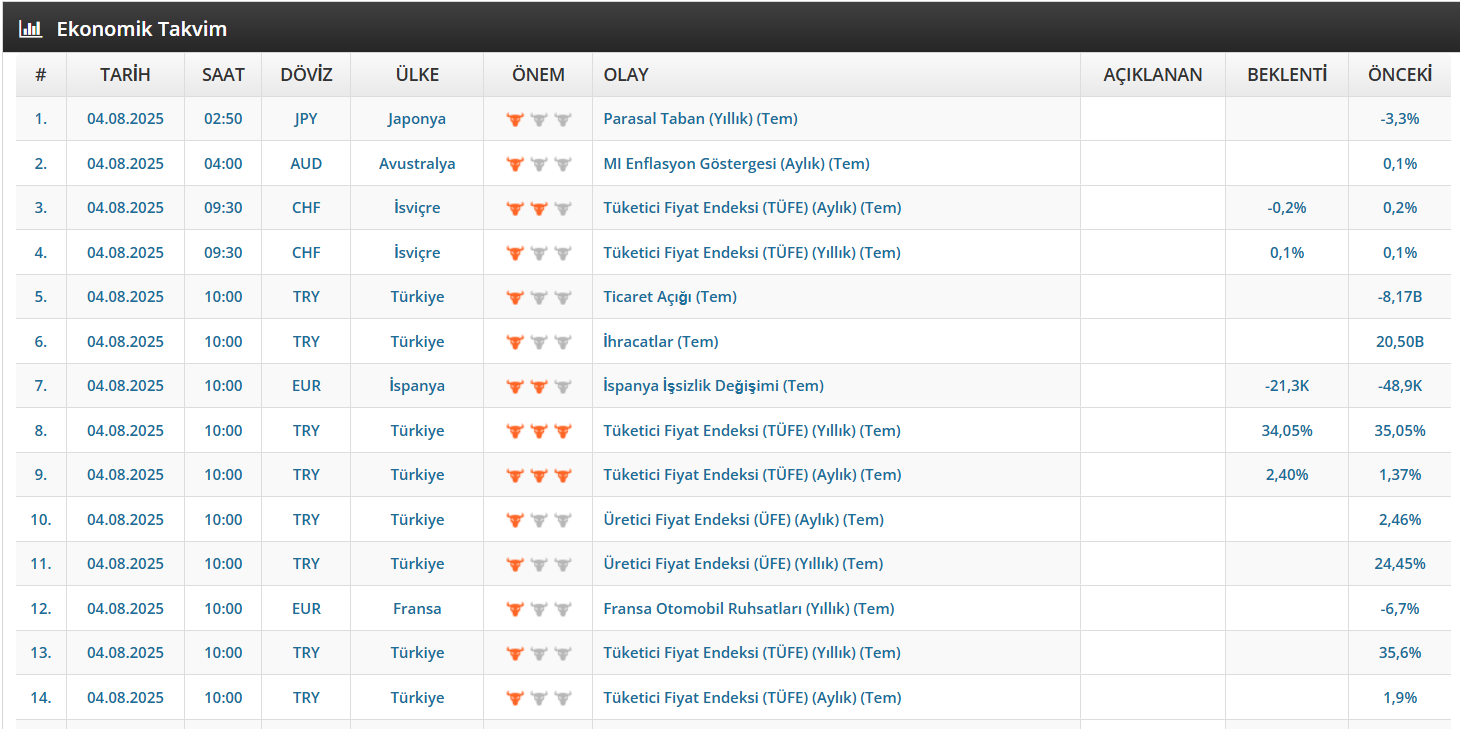The height and width of the screenshot is (729, 1460).
Task: Sort by the TARİH column header
Action: 125,75
